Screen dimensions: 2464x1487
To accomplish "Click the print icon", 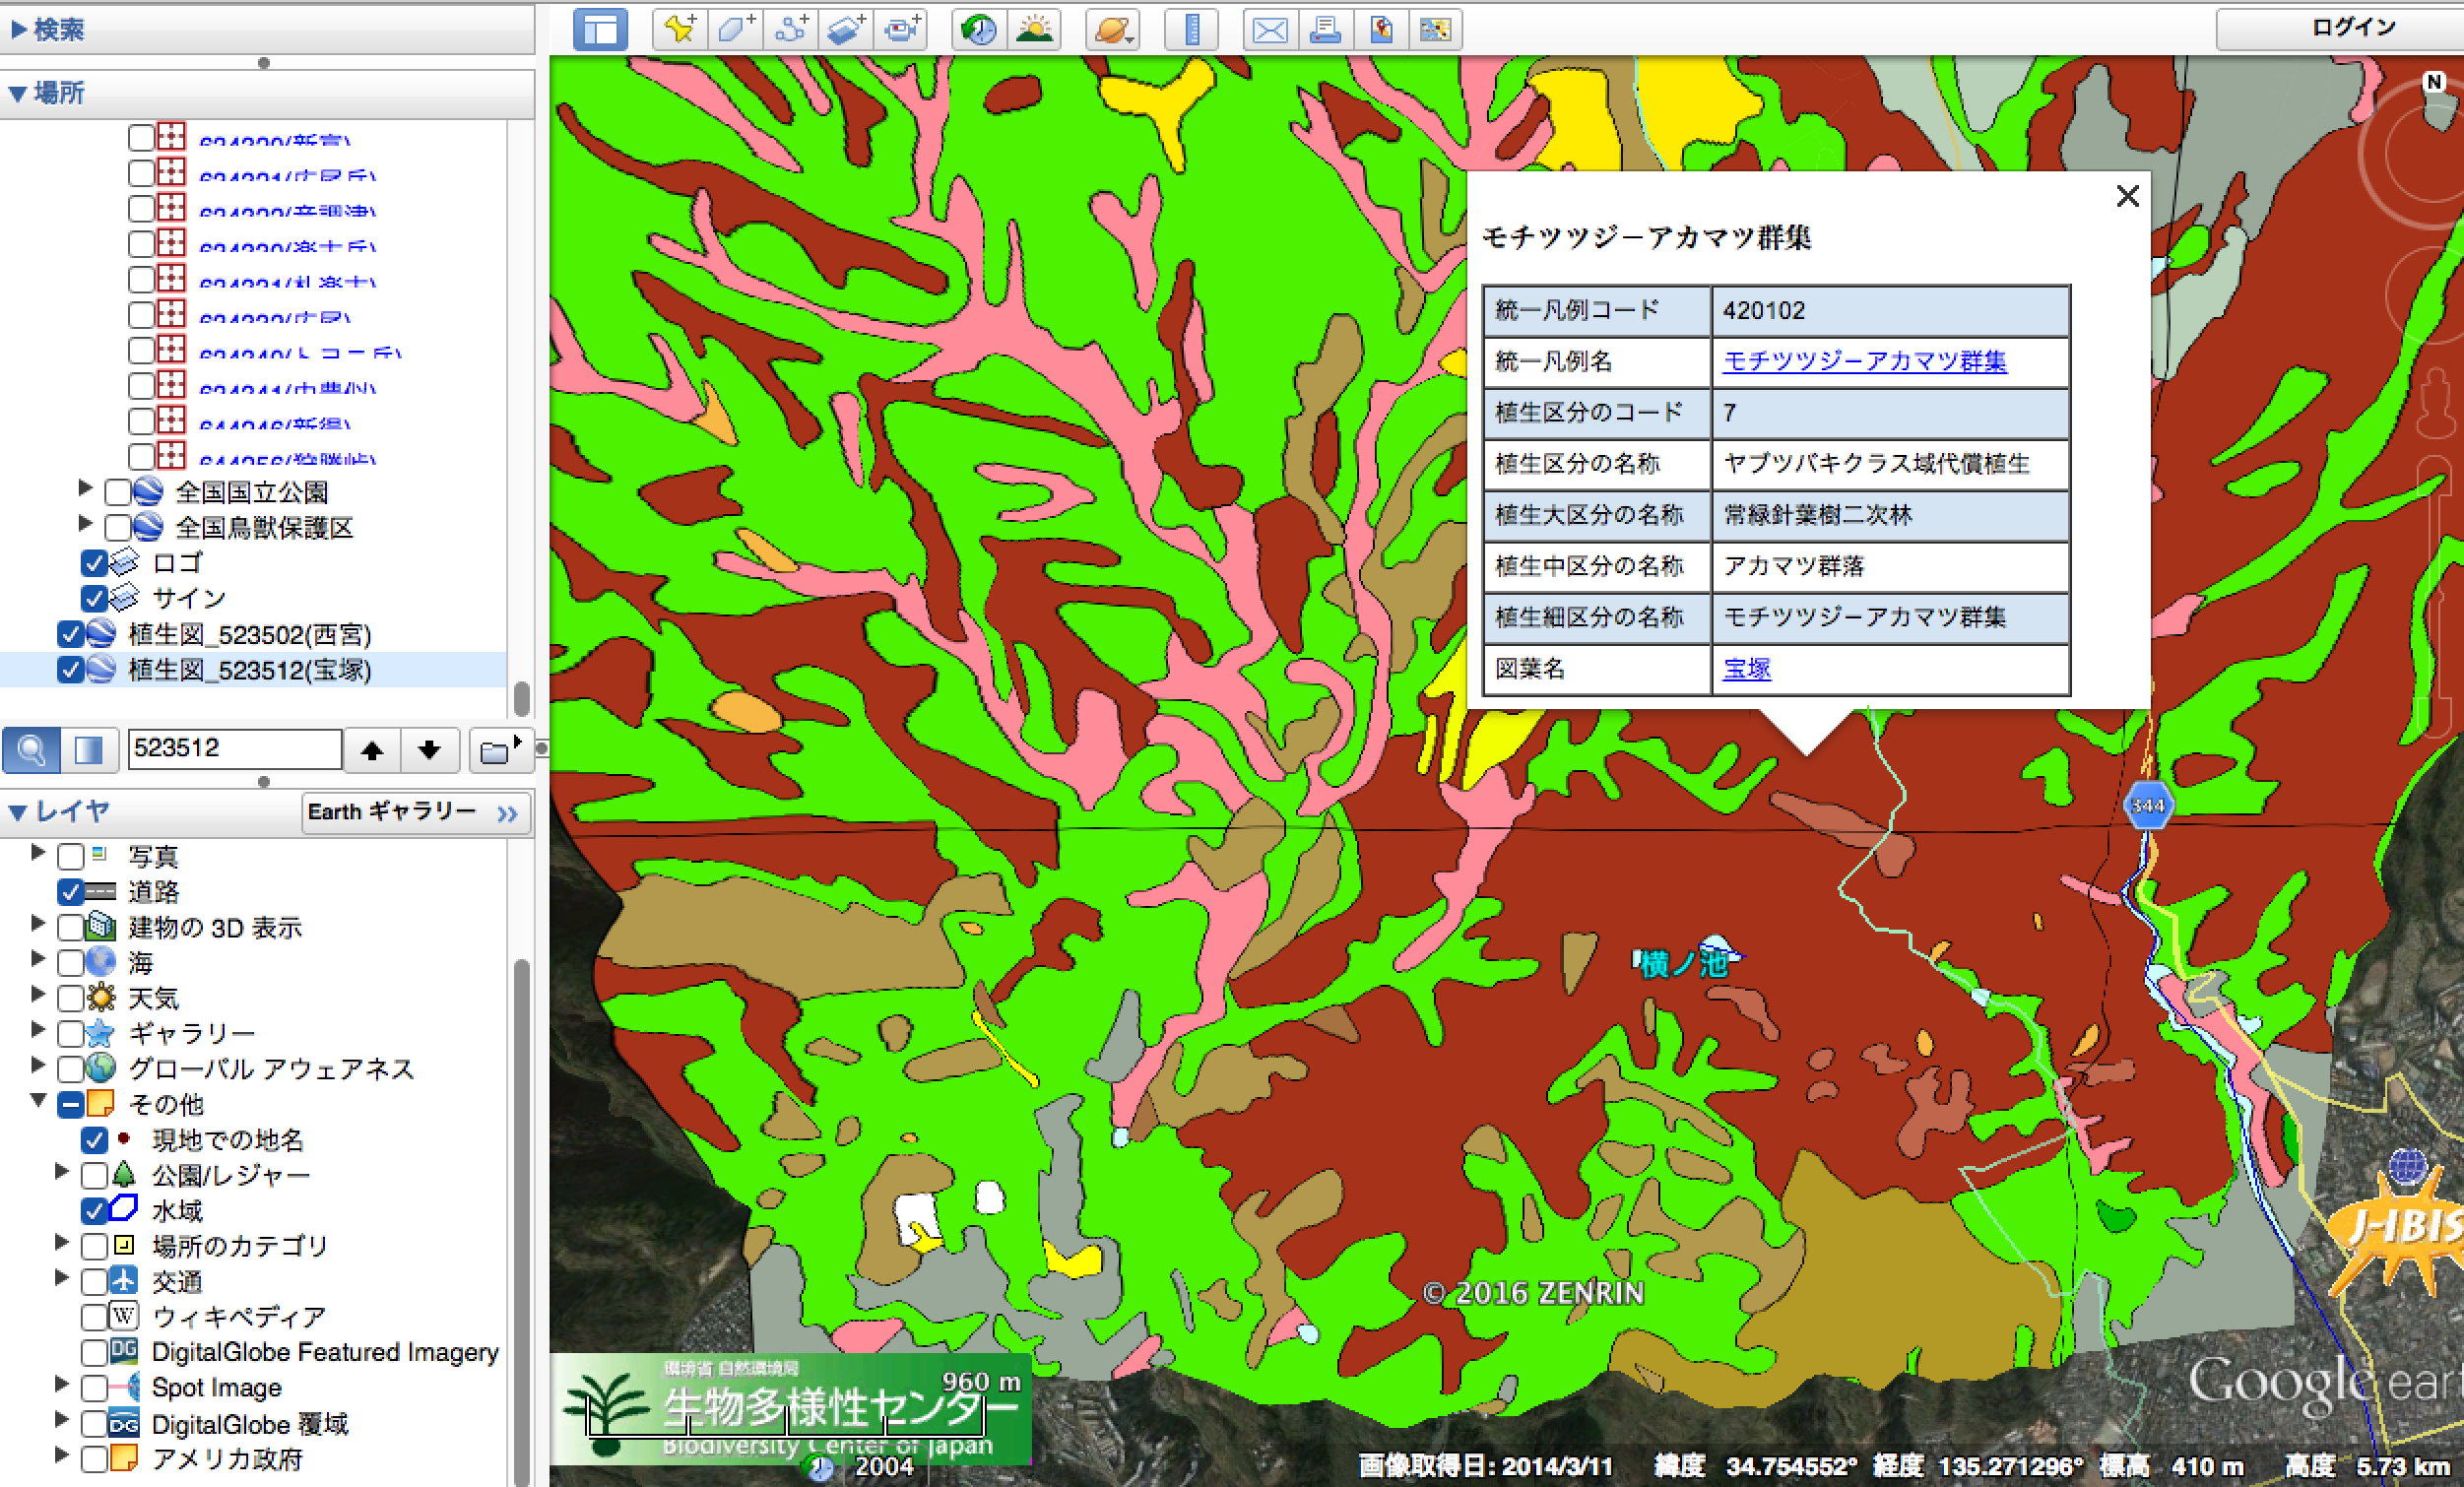I will [x=1325, y=29].
